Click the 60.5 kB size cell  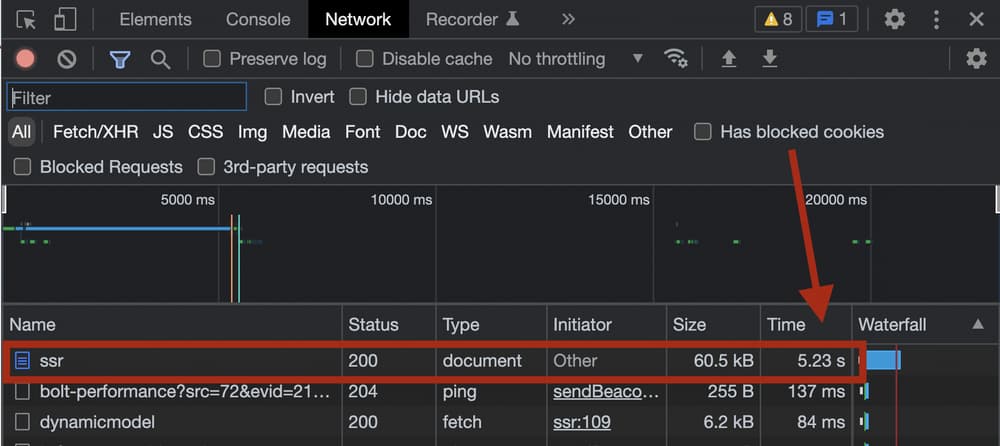point(723,361)
